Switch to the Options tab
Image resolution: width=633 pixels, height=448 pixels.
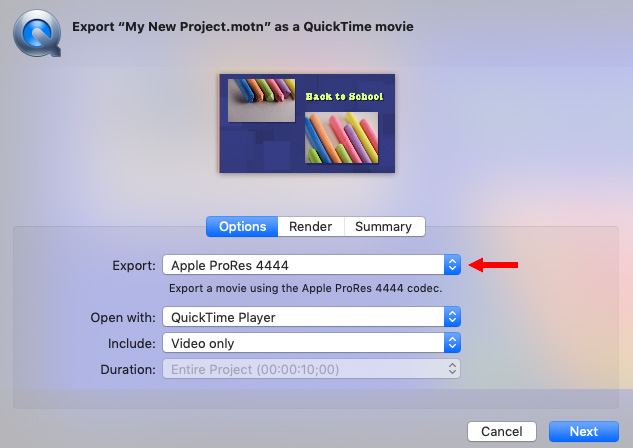[242, 226]
